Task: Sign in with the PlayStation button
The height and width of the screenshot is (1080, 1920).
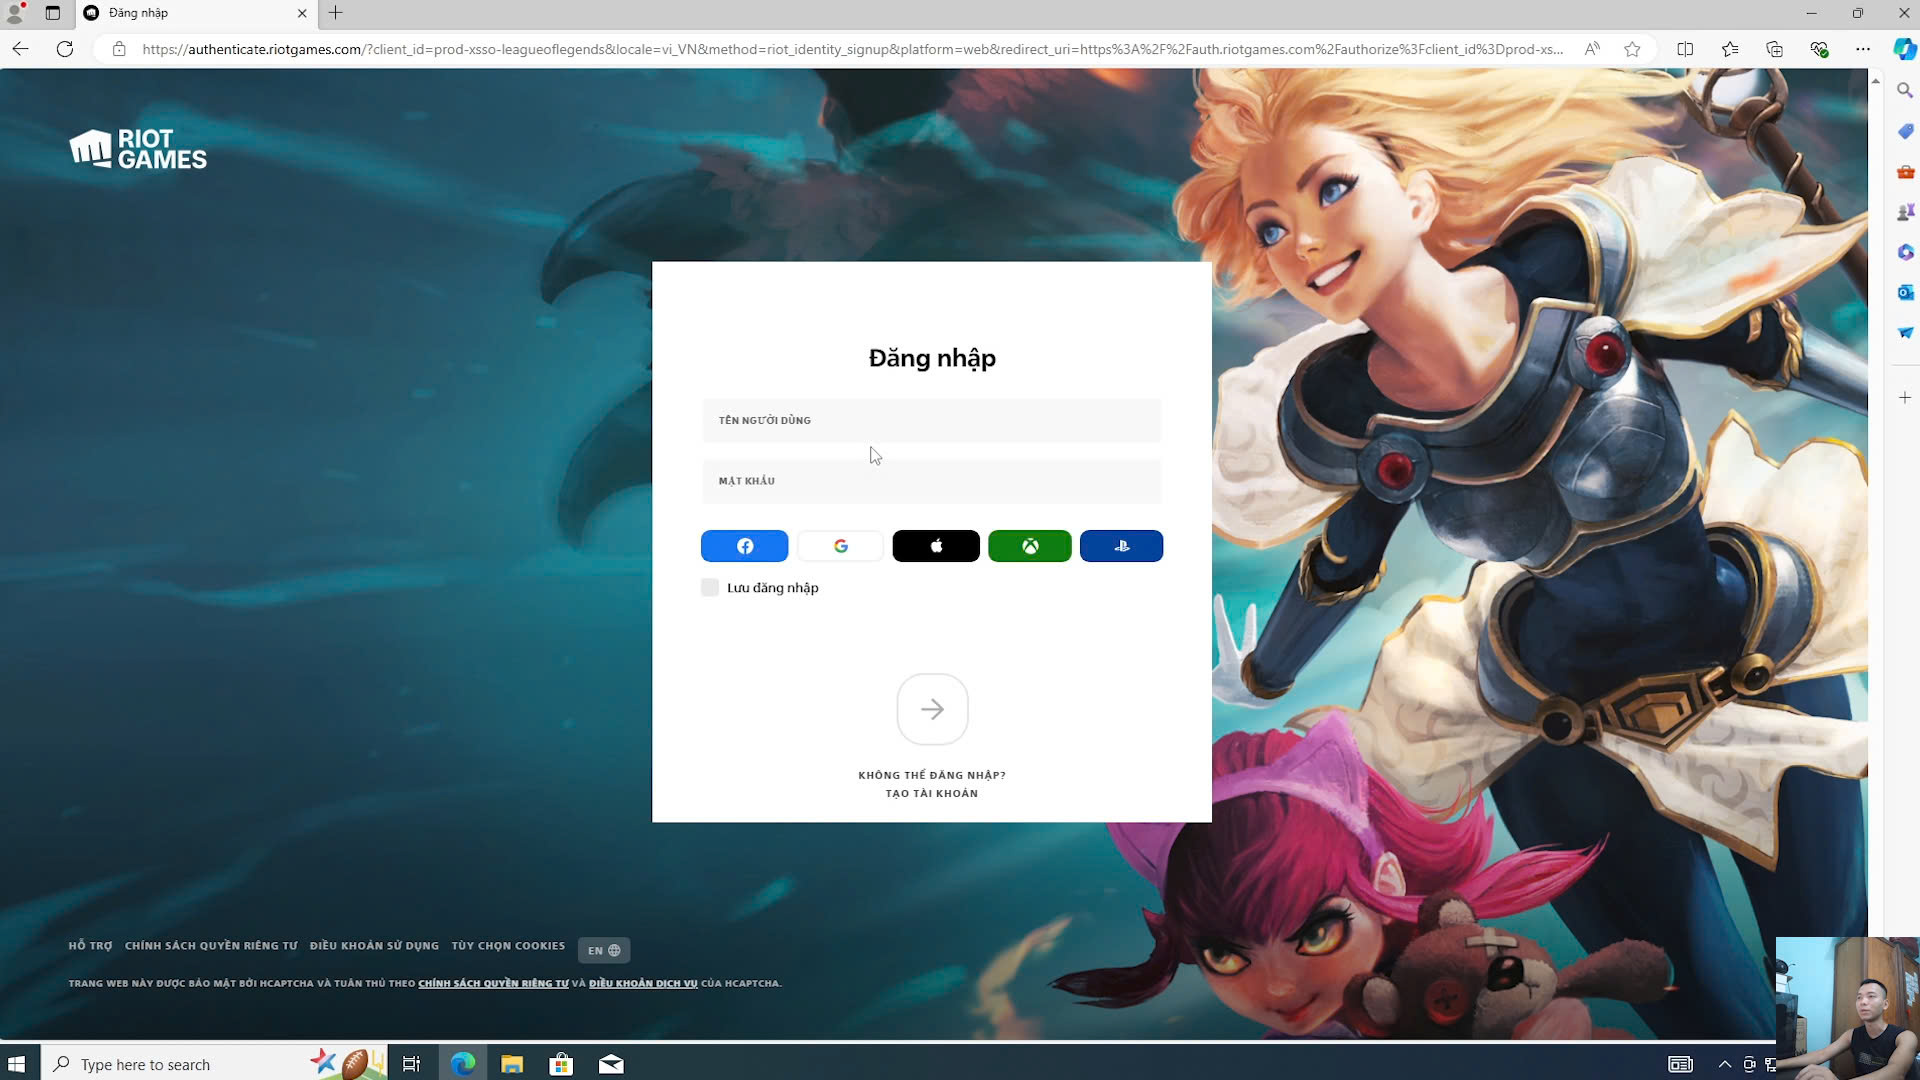Action: click(1121, 546)
